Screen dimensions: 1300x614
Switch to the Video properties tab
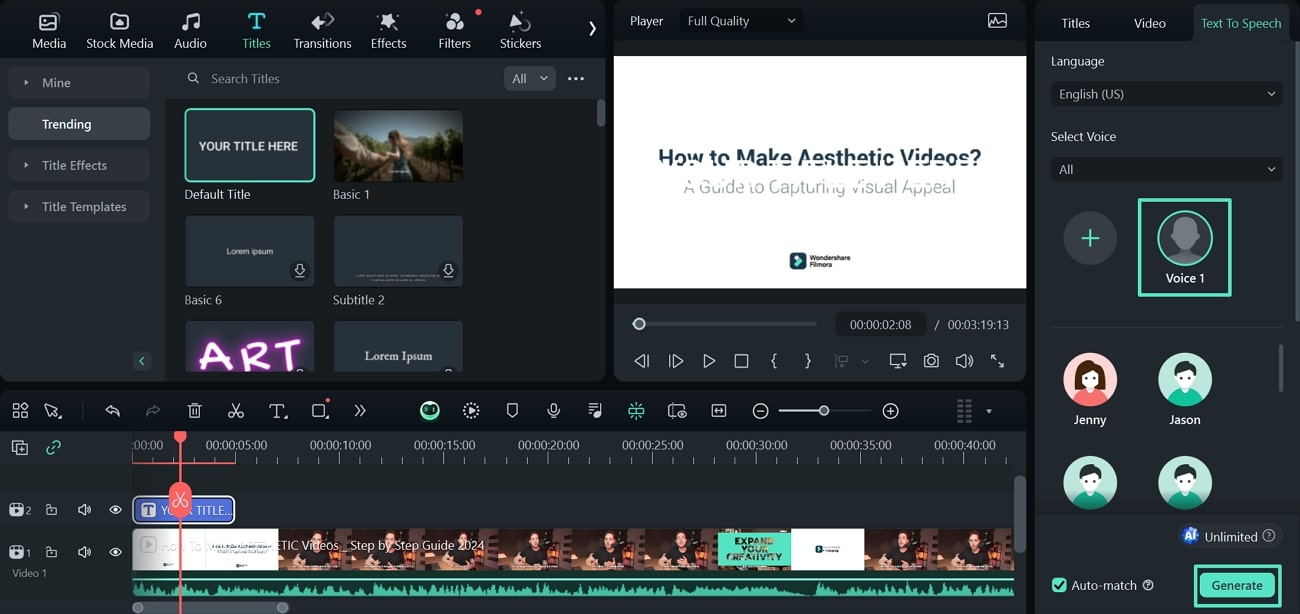pyautogui.click(x=1150, y=23)
